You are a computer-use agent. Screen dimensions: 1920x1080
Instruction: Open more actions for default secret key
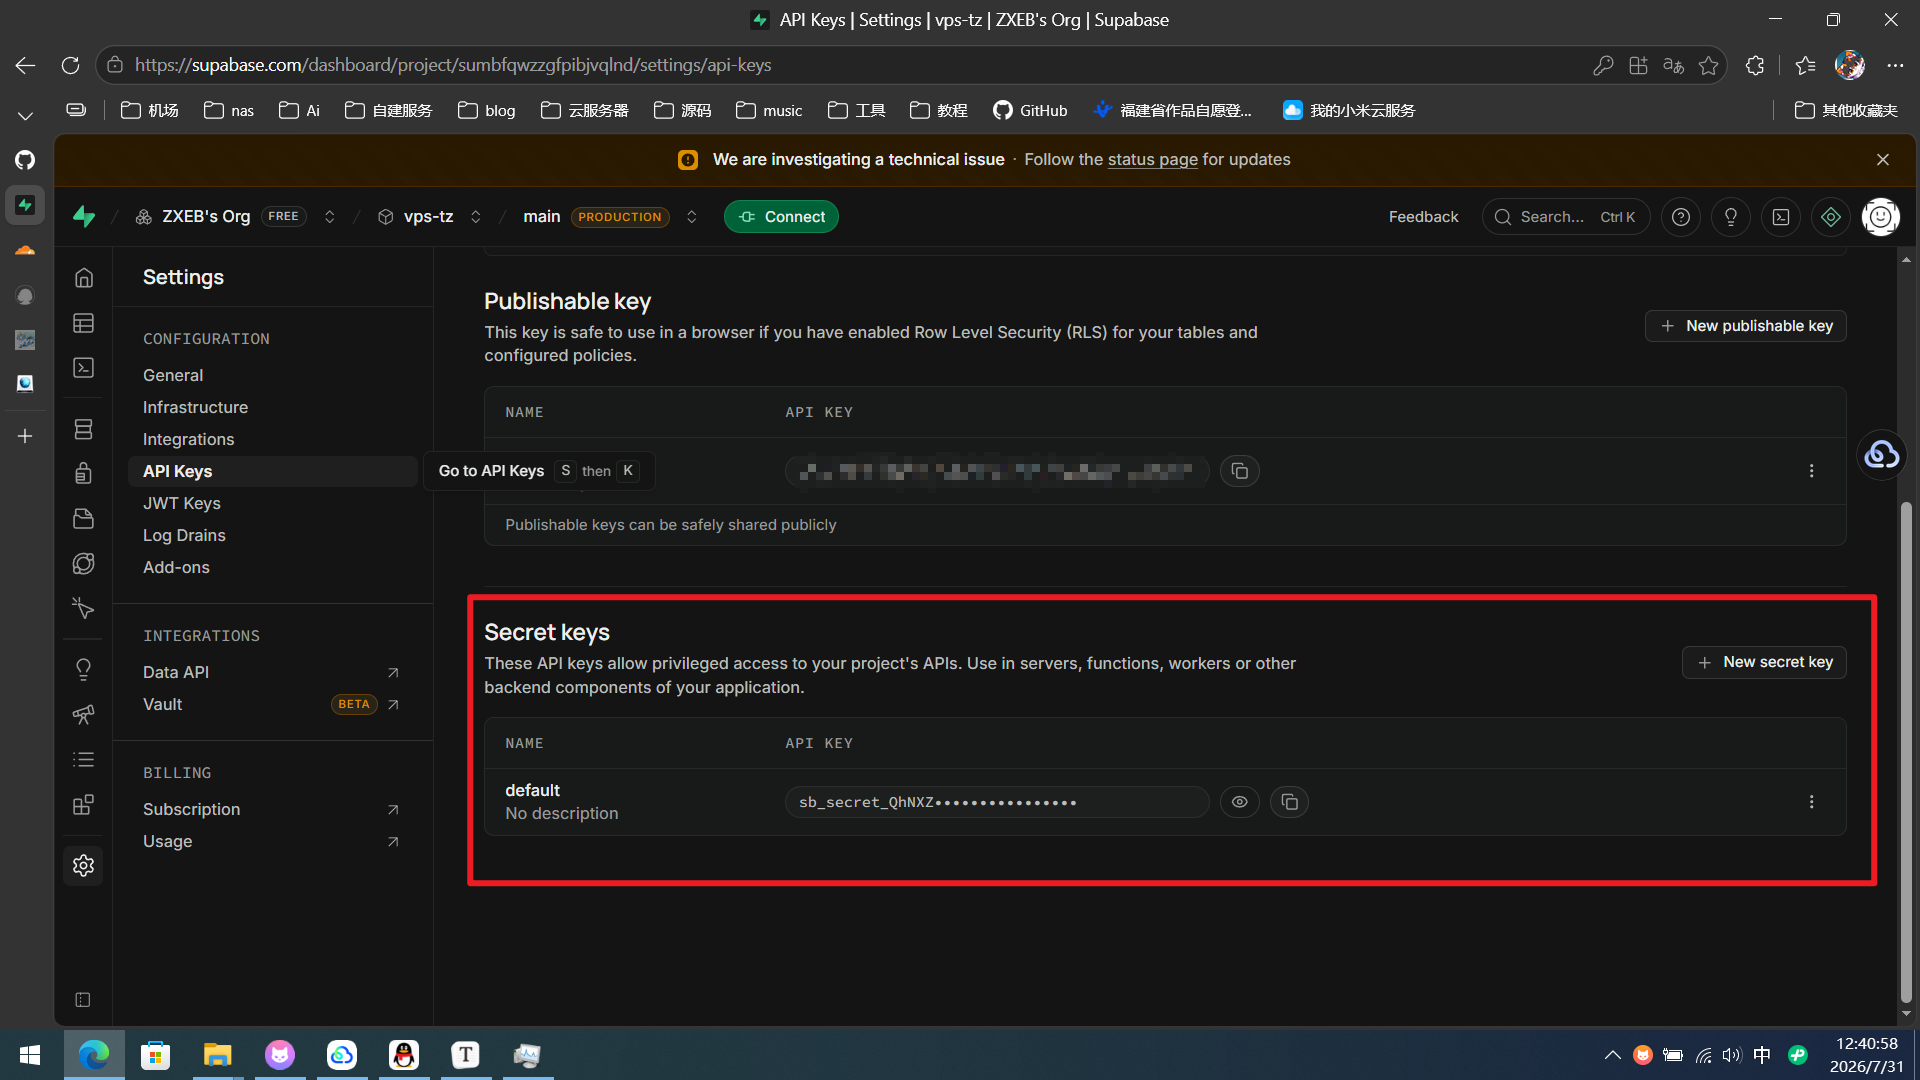pos(1811,802)
